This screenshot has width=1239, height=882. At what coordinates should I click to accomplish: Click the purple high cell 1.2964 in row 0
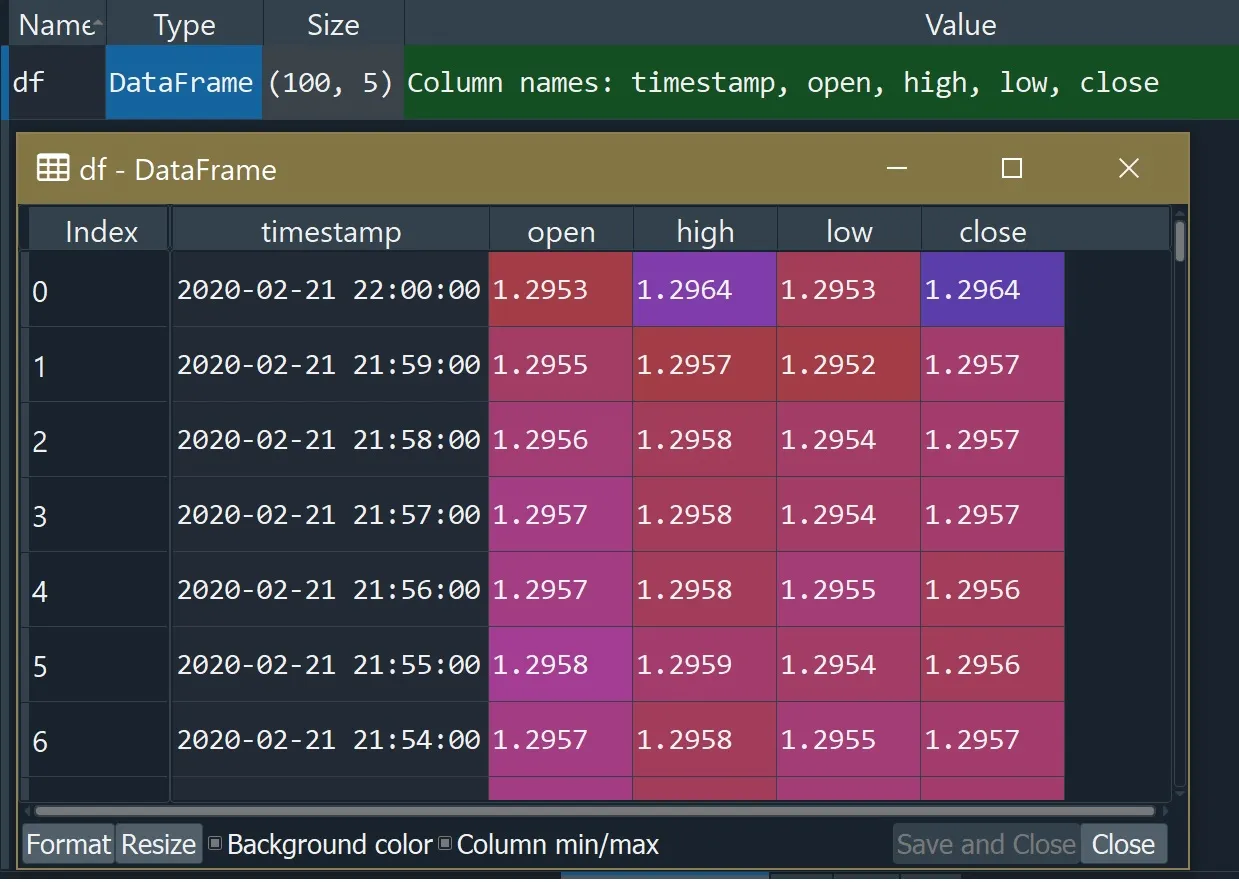705,290
